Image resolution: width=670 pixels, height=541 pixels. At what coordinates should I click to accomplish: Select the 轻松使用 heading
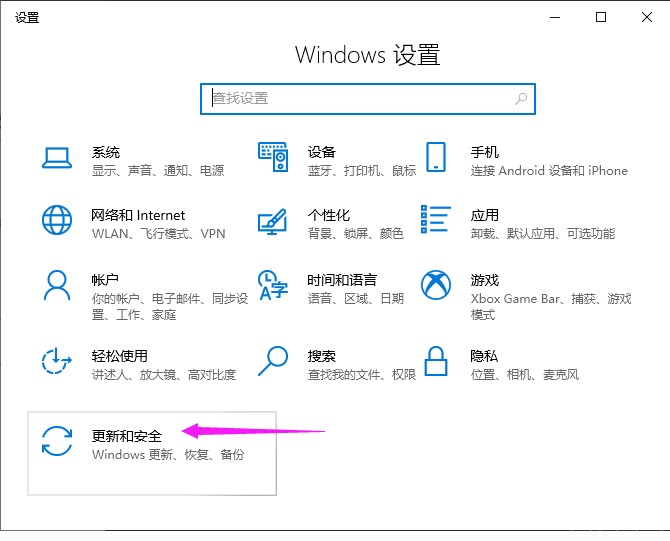tap(120, 356)
